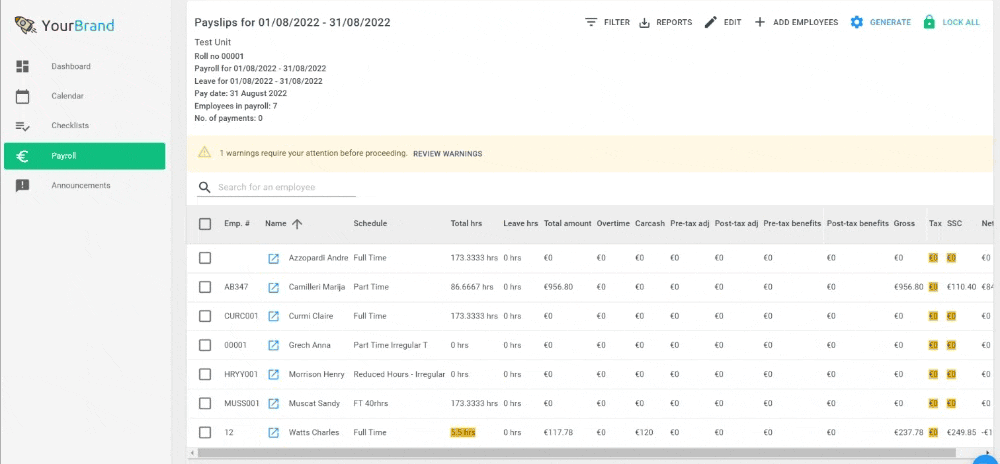This screenshot has height=464, width=1000.
Task: Click the EDIT button label
Action: [x=733, y=22]
